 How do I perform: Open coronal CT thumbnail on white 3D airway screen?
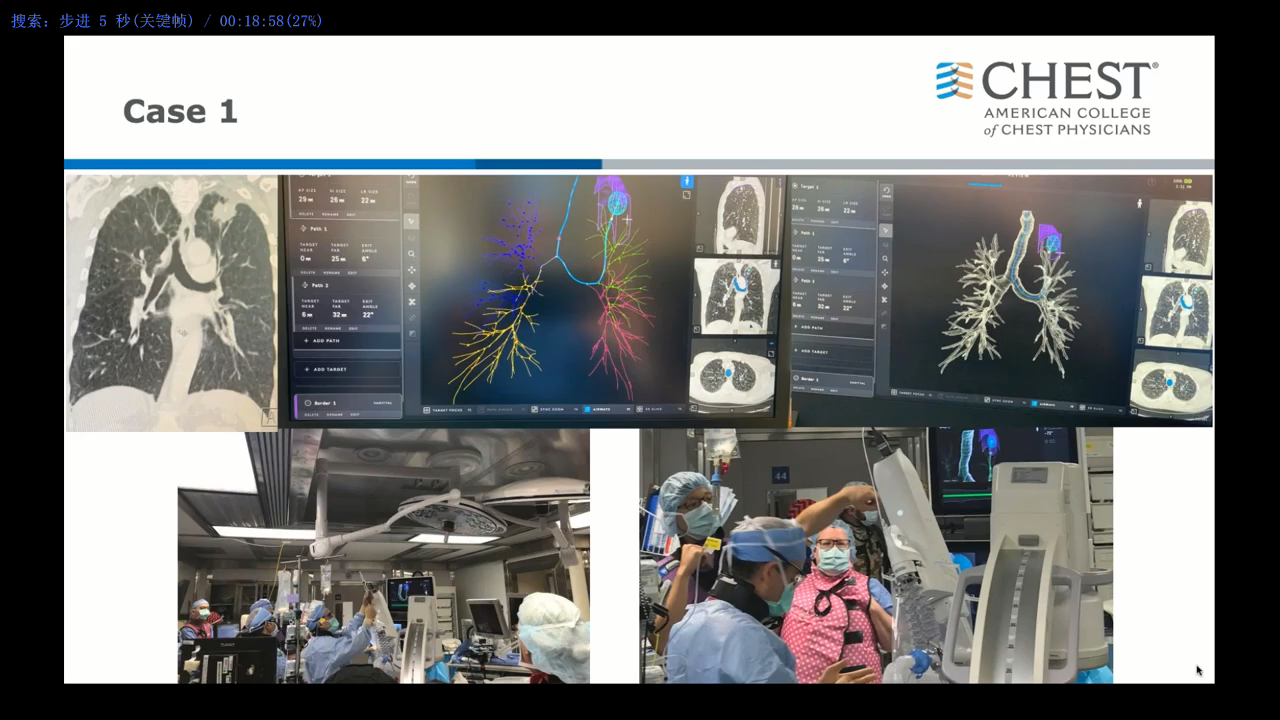(1177, 312)
